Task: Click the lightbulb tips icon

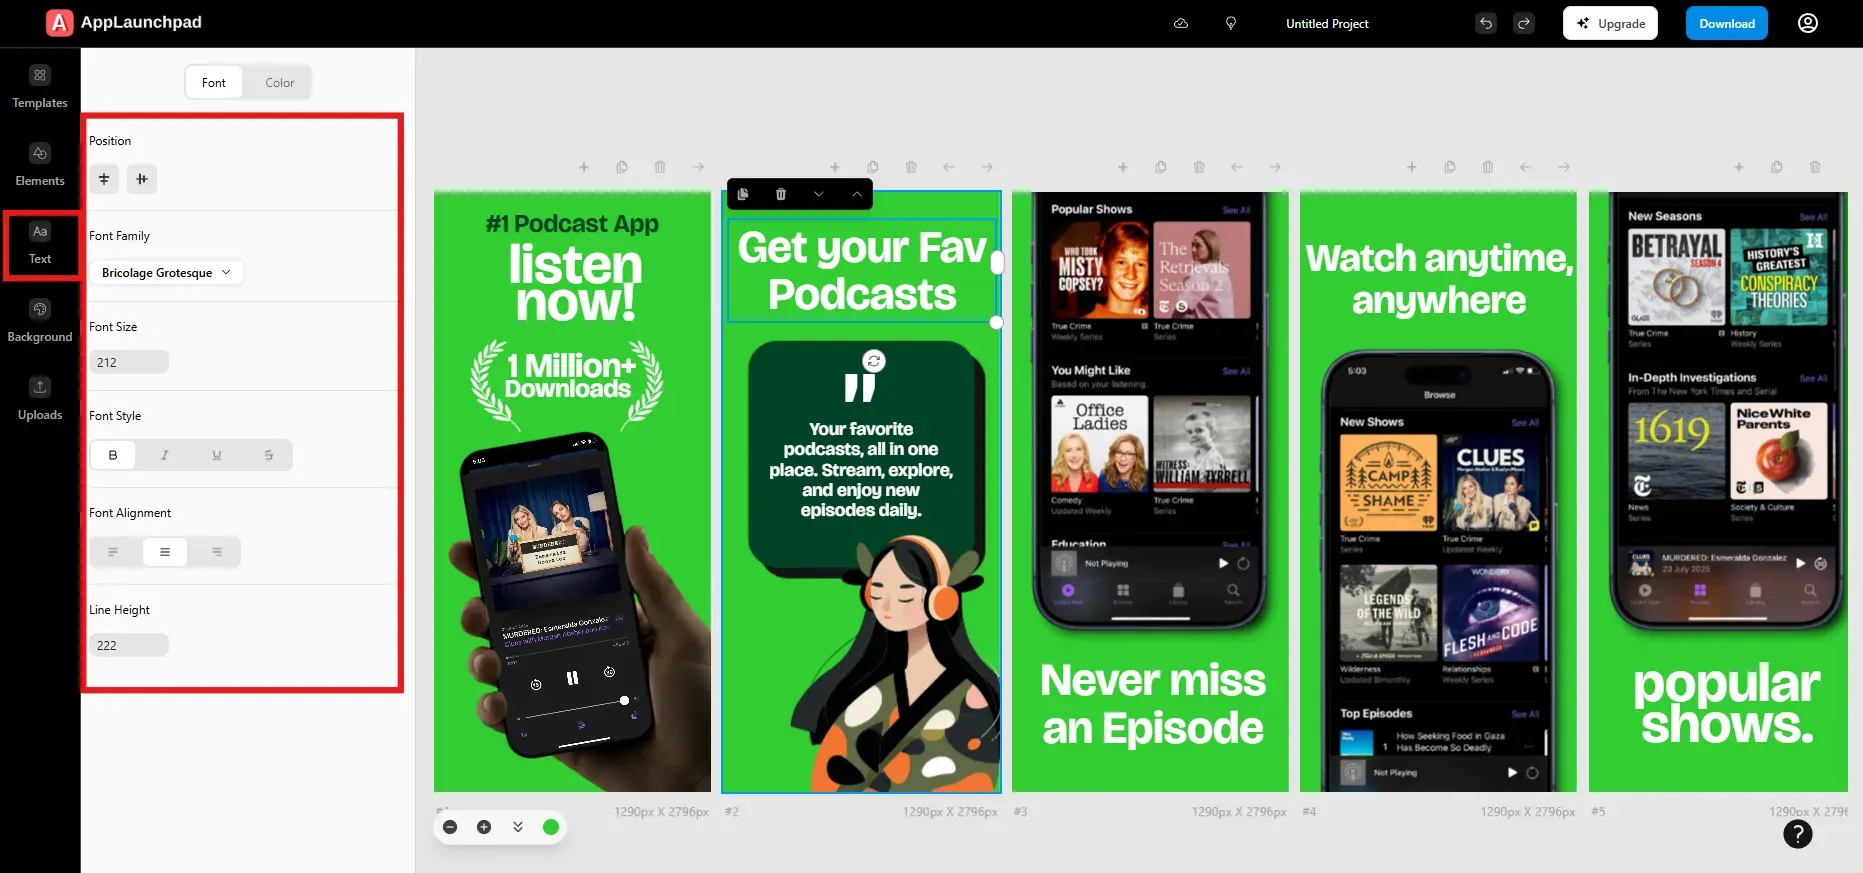Action: [x=1231, y=23]
